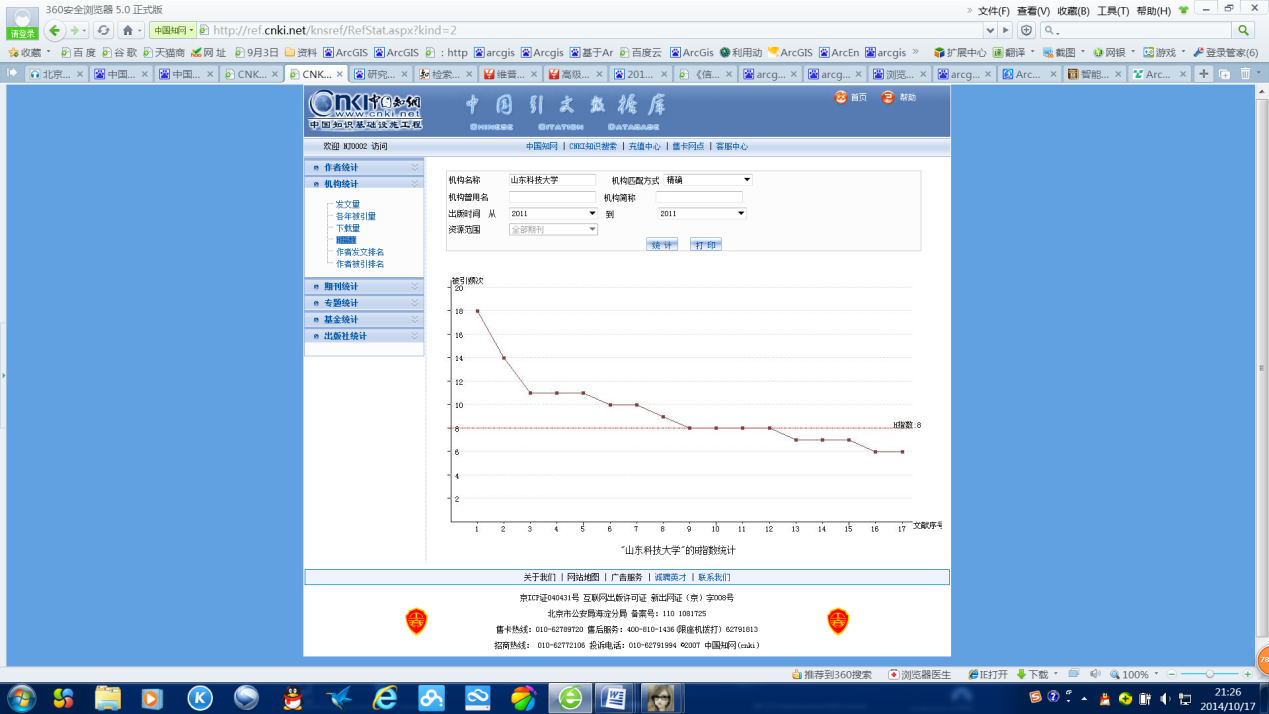1269x714 pixels.
Task: Click the 首页 home icon on CNKI header
Action: (x=840, y=97)
